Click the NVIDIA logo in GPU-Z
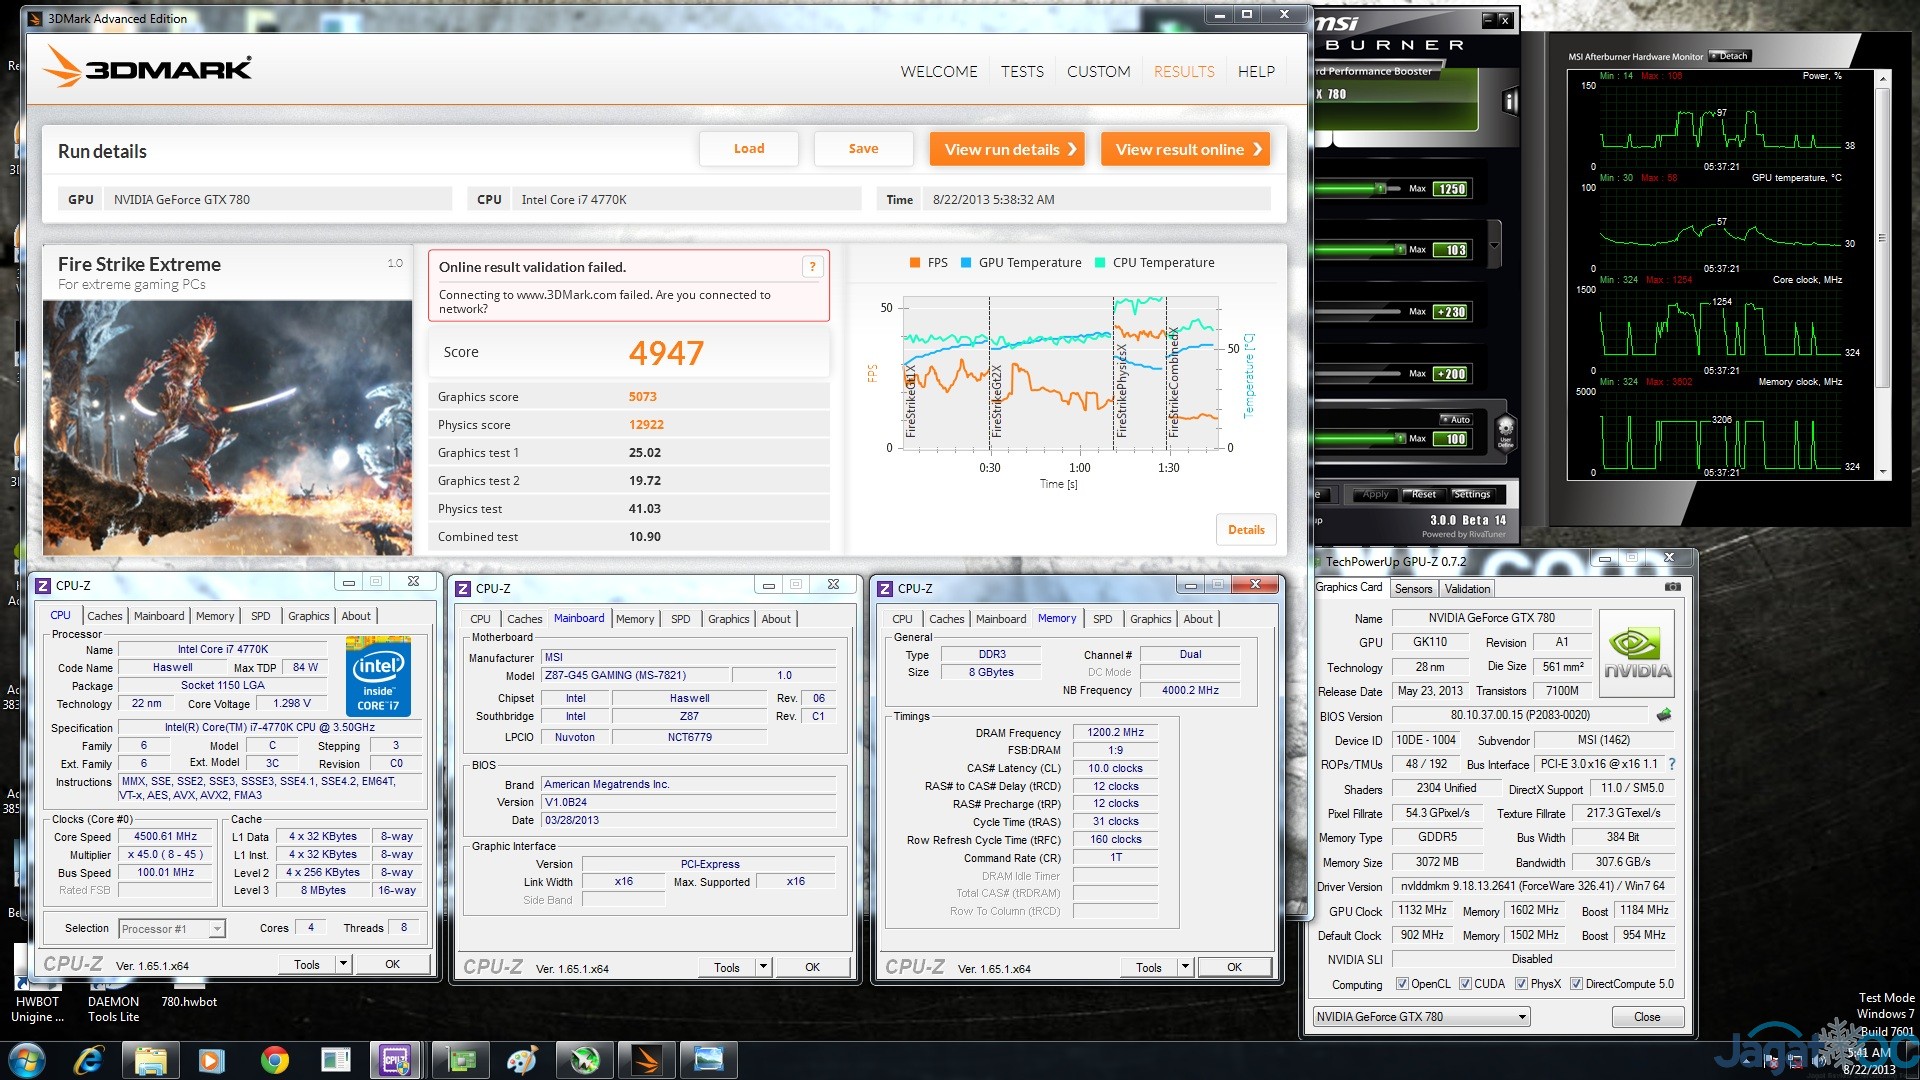This screenshot has height=1080, width=1920. [1637, 652]
